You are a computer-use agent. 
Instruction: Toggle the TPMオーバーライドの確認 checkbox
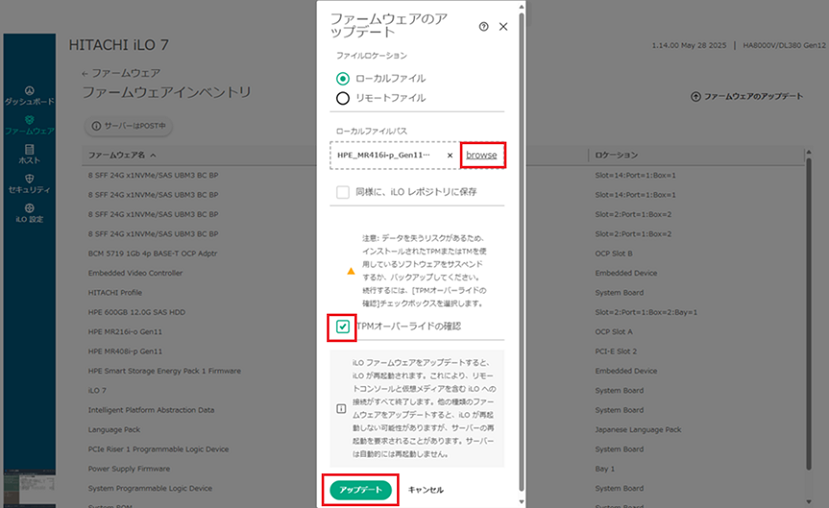point(343,327)
